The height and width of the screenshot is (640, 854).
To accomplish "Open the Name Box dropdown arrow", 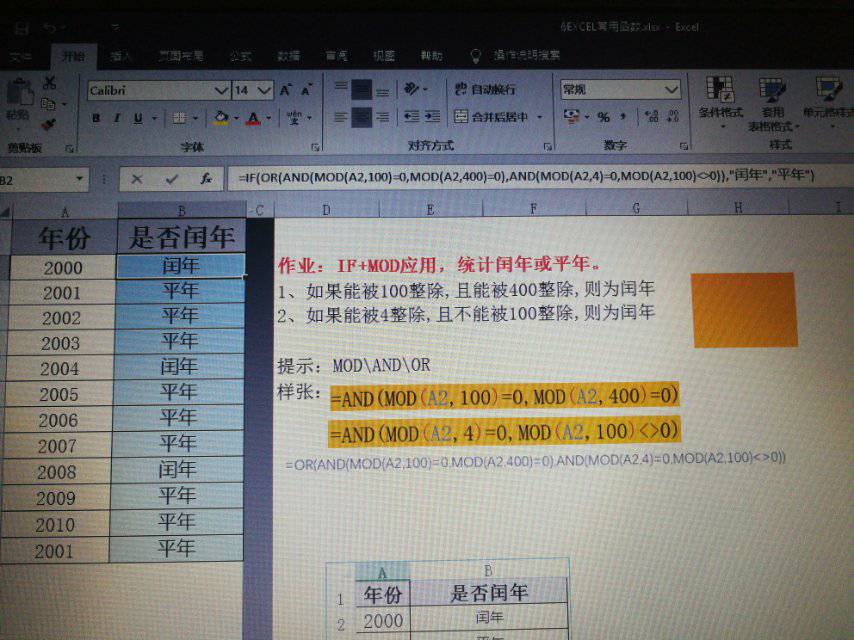I will click(80, 179).
